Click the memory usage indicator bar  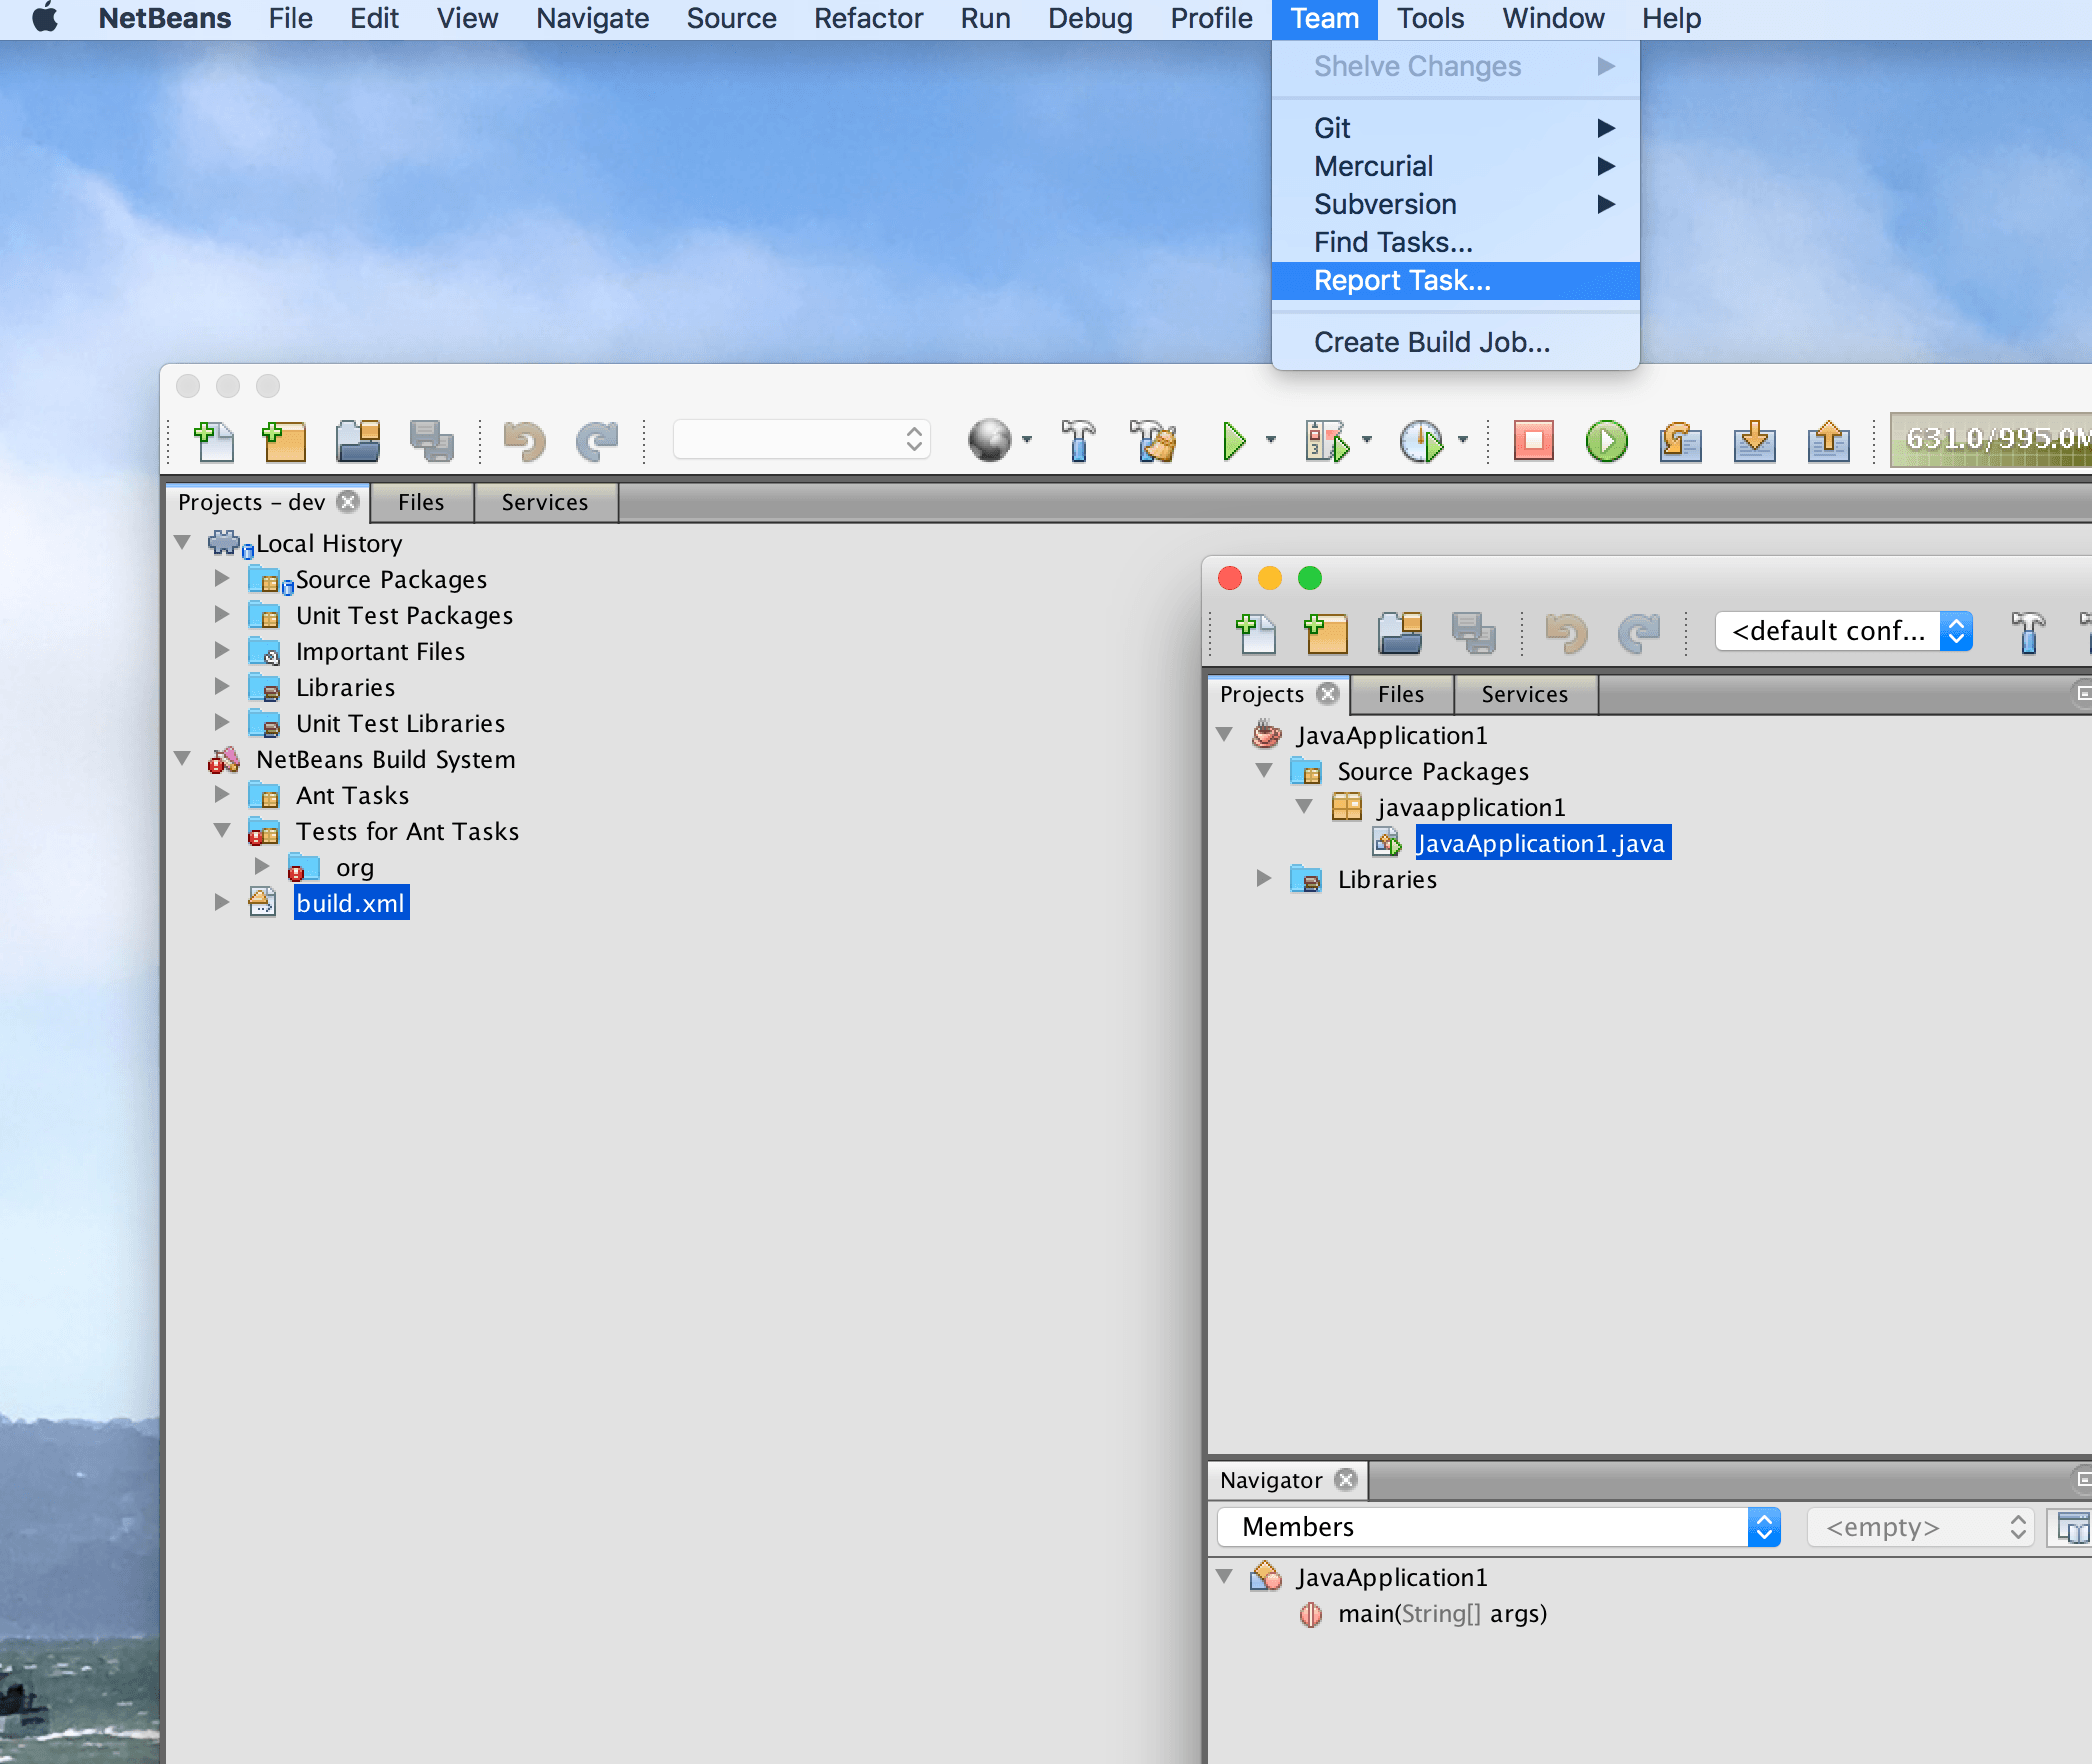[x=1990, y=439]
